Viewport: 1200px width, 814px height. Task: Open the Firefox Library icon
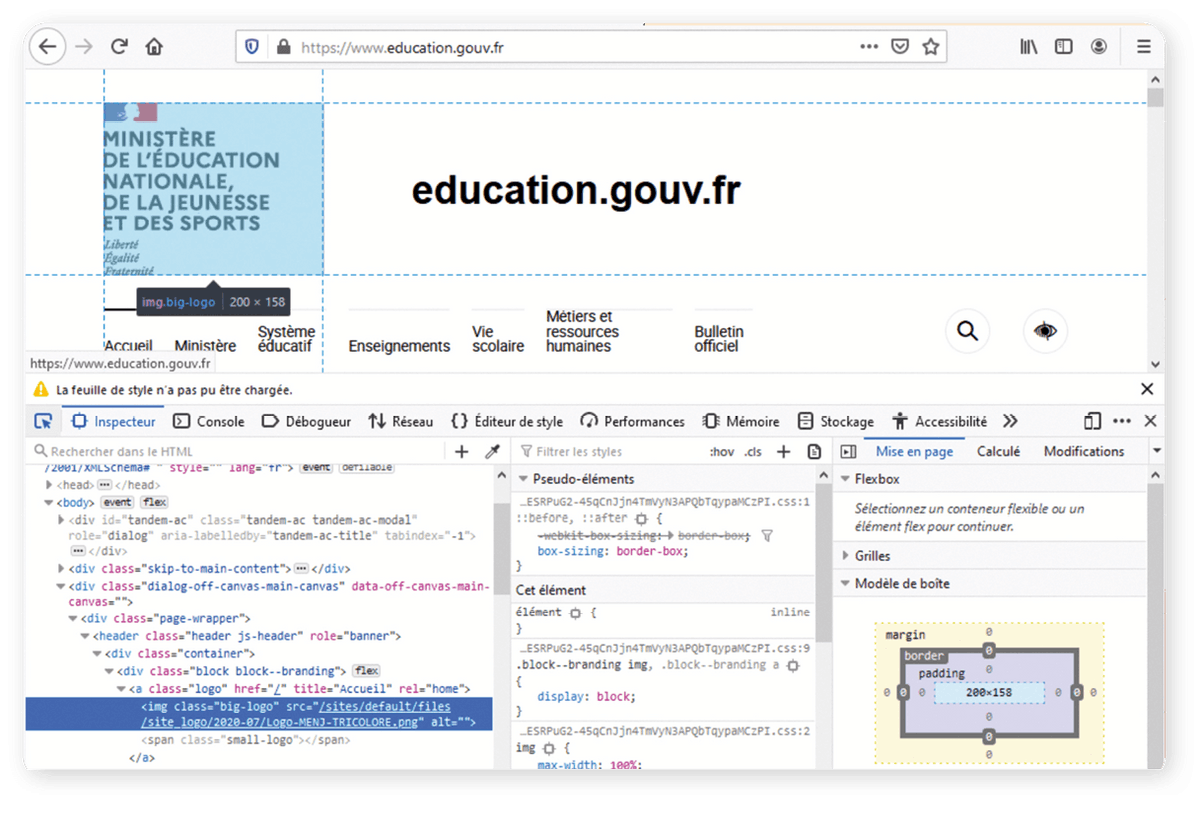[1028, 46]
